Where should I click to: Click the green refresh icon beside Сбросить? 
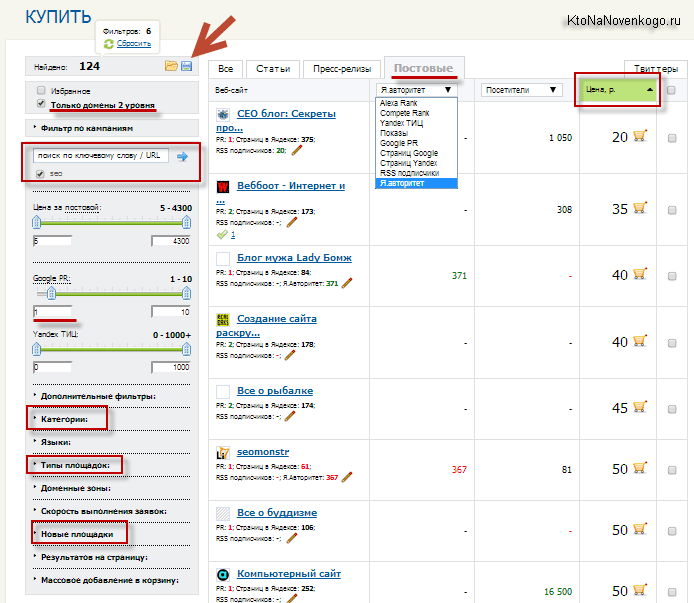109,44
